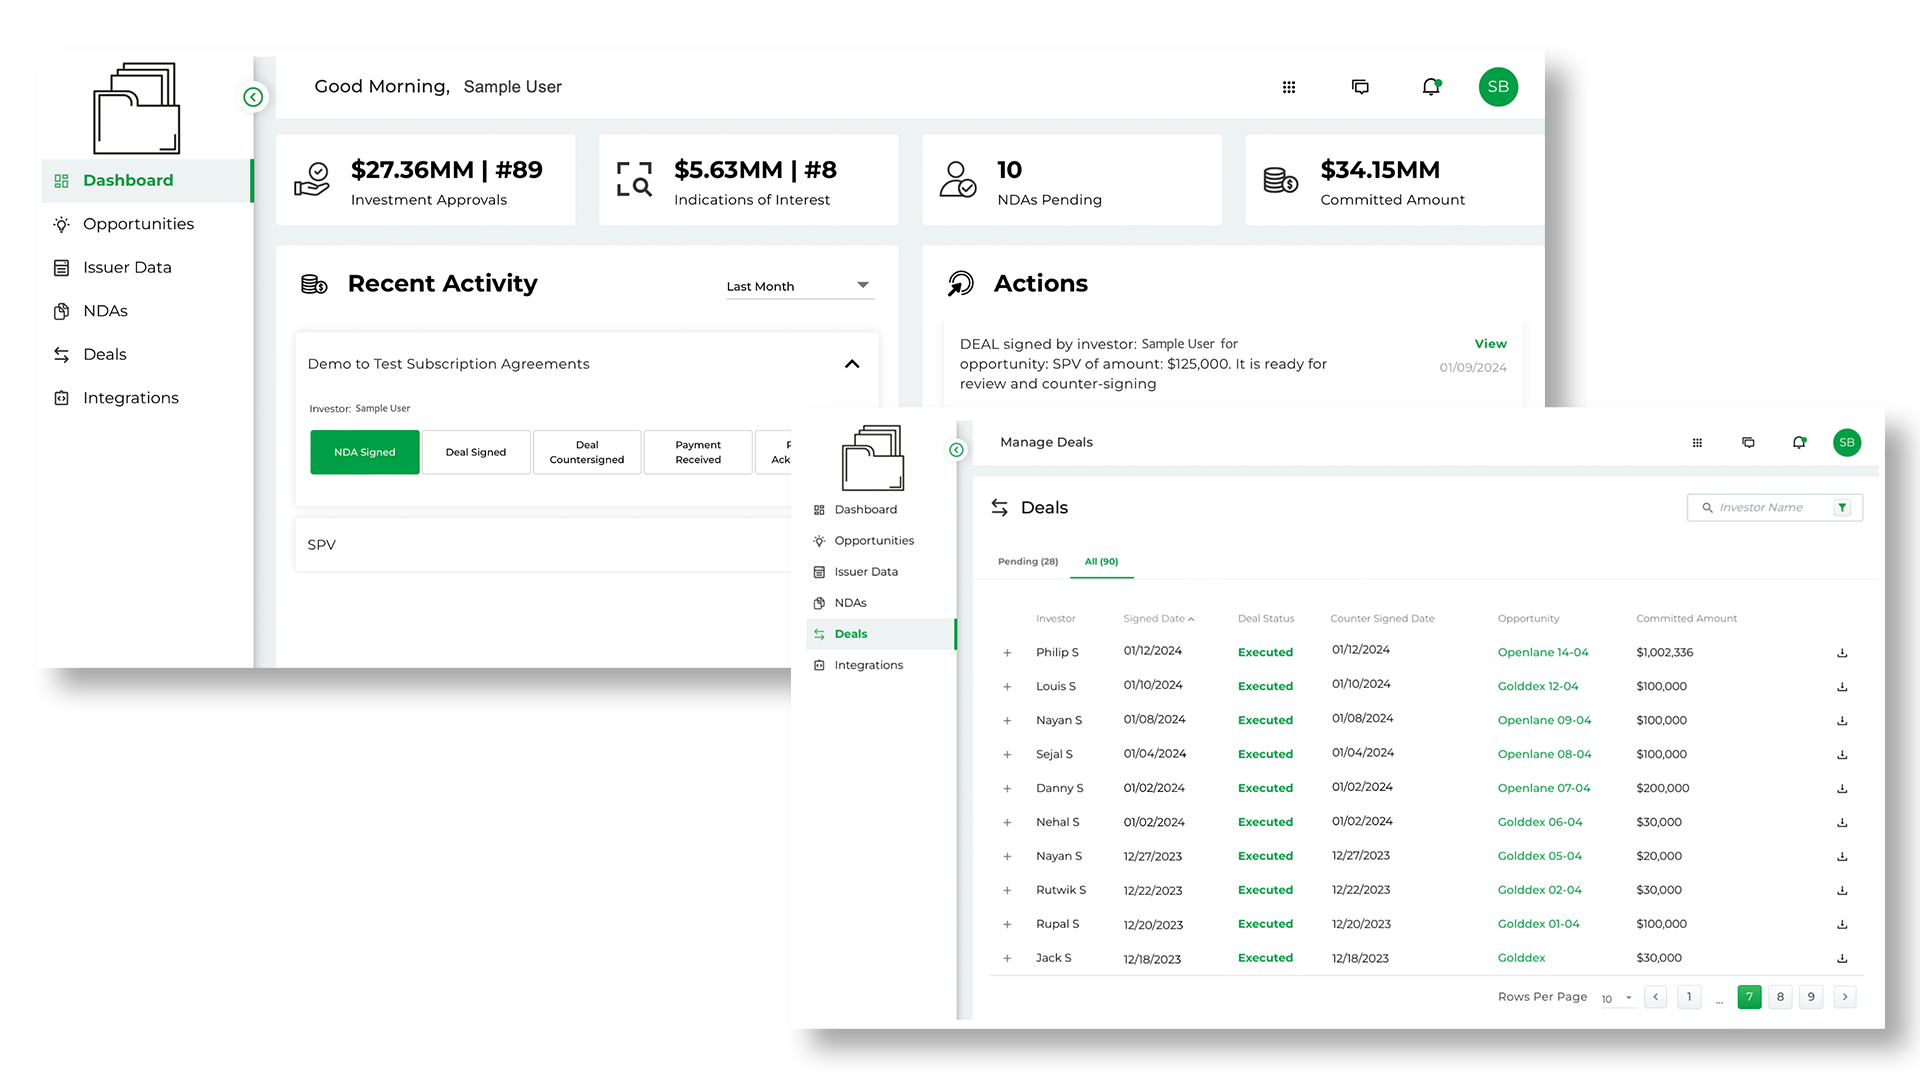Image resolution: width=1920 pixels, height=1080 pixels.
Task: Collapse the Dashboard sidebar with arrow icon
Action: tap(253, 97)
